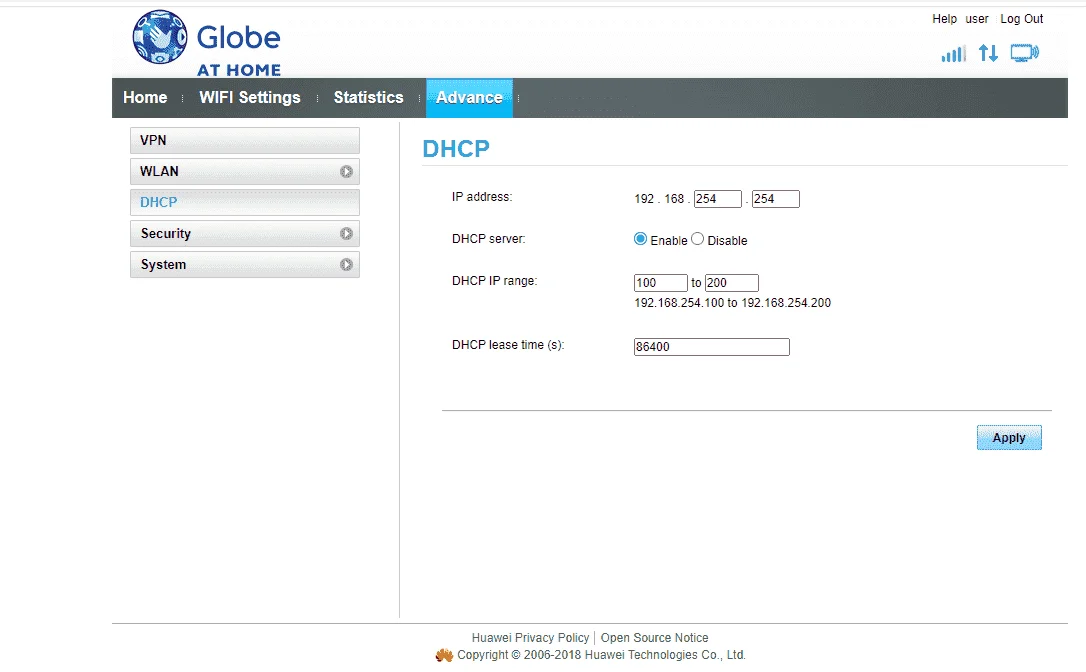Open the Open Source Notice link

655,637
